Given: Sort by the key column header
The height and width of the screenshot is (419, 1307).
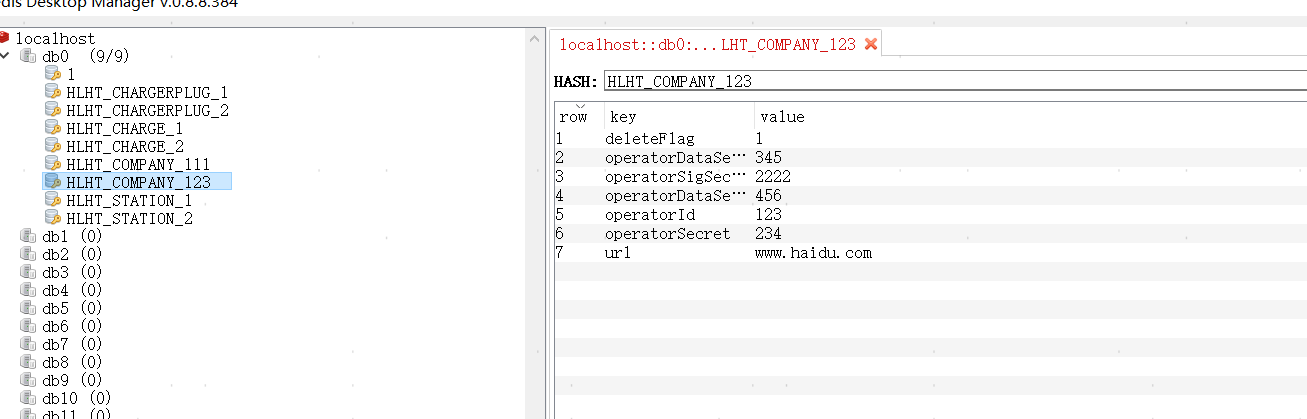Looking at the screenshot, I should tap(679, 115).
